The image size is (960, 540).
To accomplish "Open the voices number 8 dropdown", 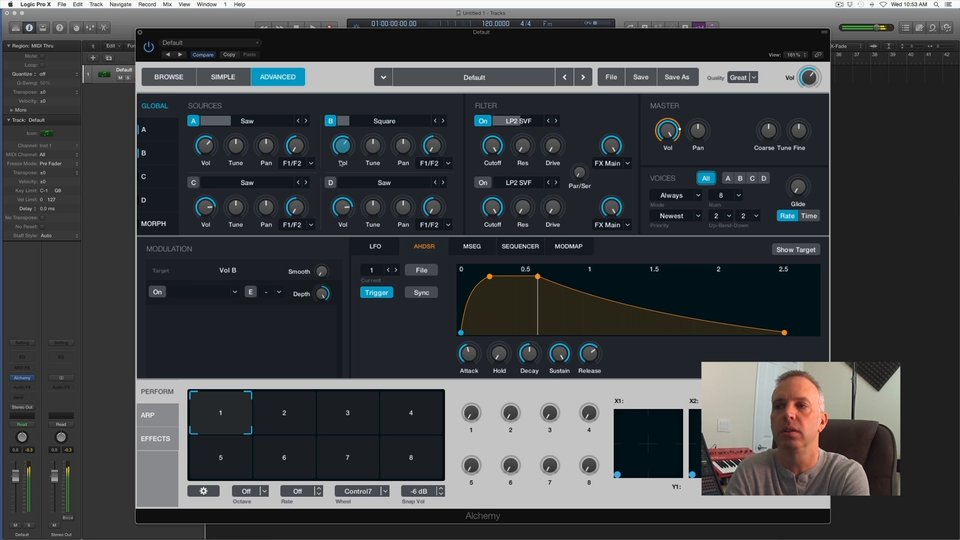I will click(x=726, y=195).
